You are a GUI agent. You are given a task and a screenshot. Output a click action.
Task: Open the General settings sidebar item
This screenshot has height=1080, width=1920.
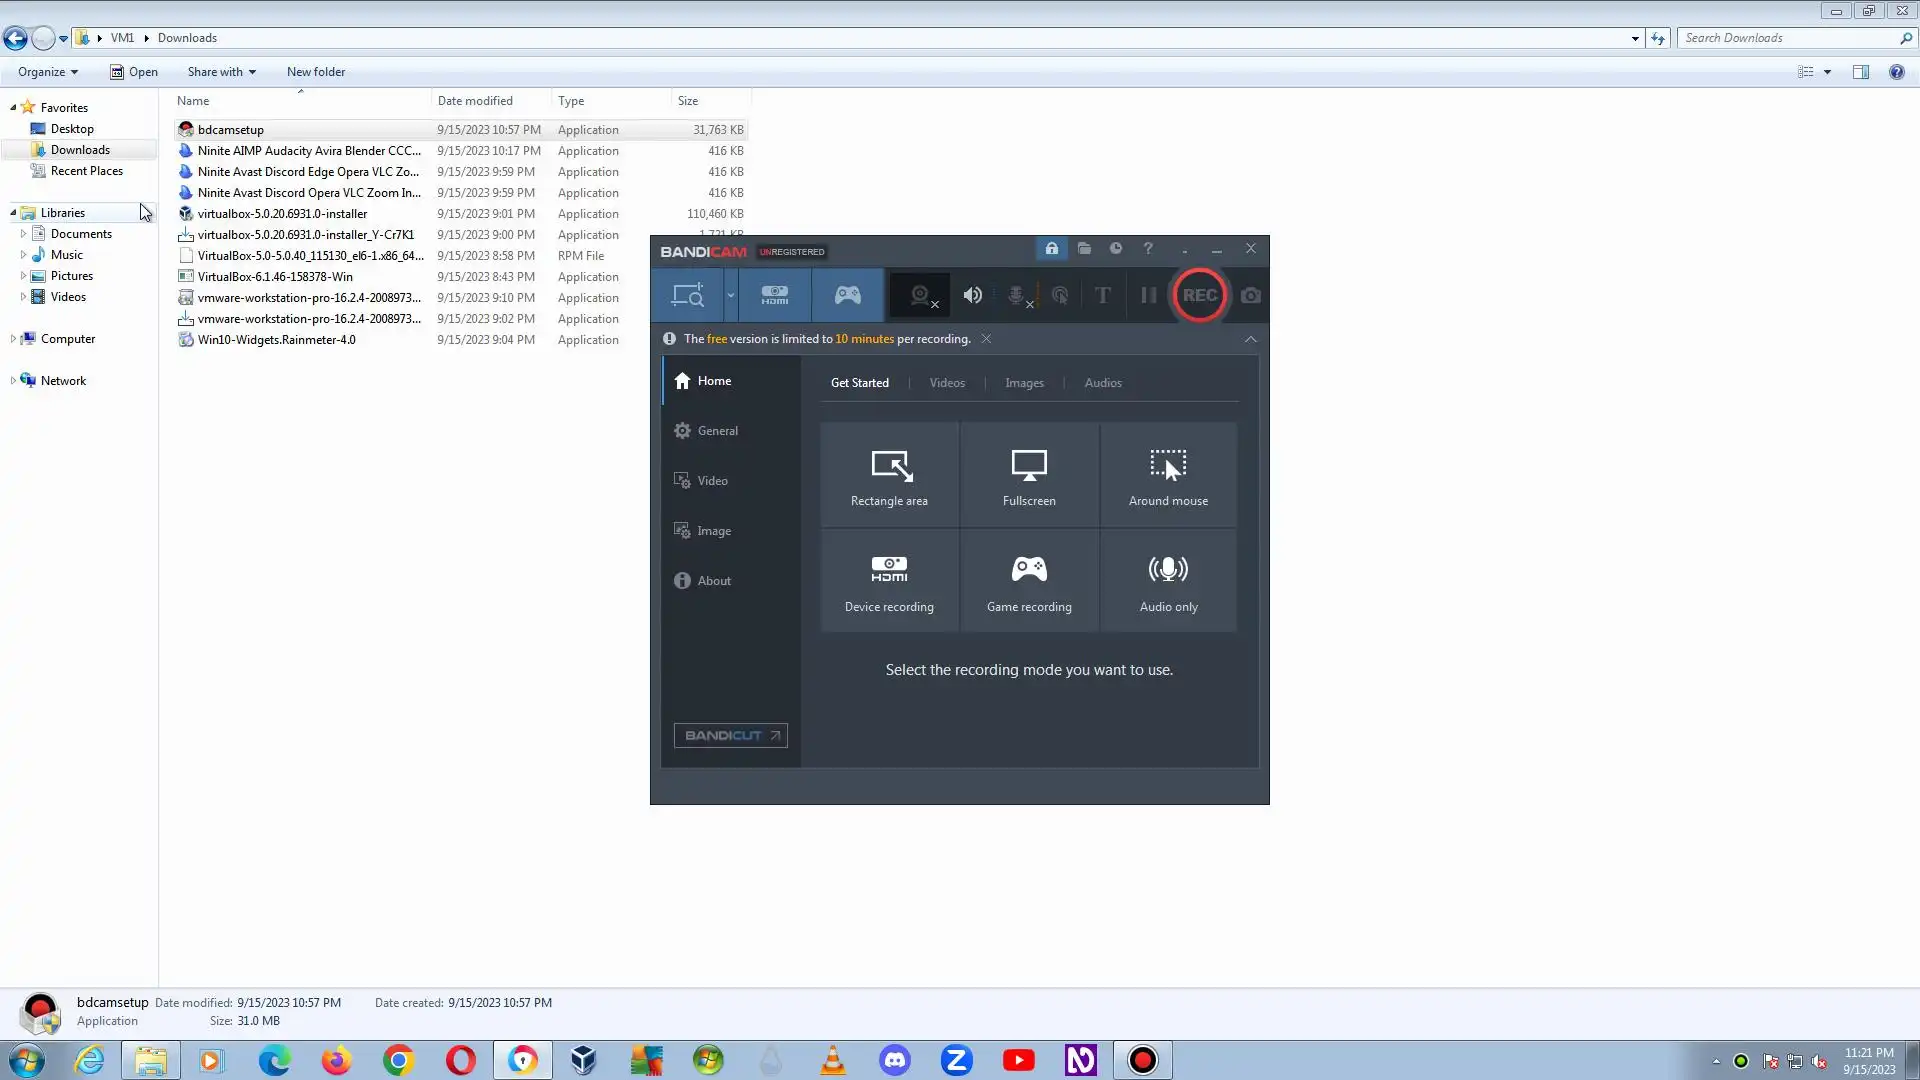tap(717, 431)
